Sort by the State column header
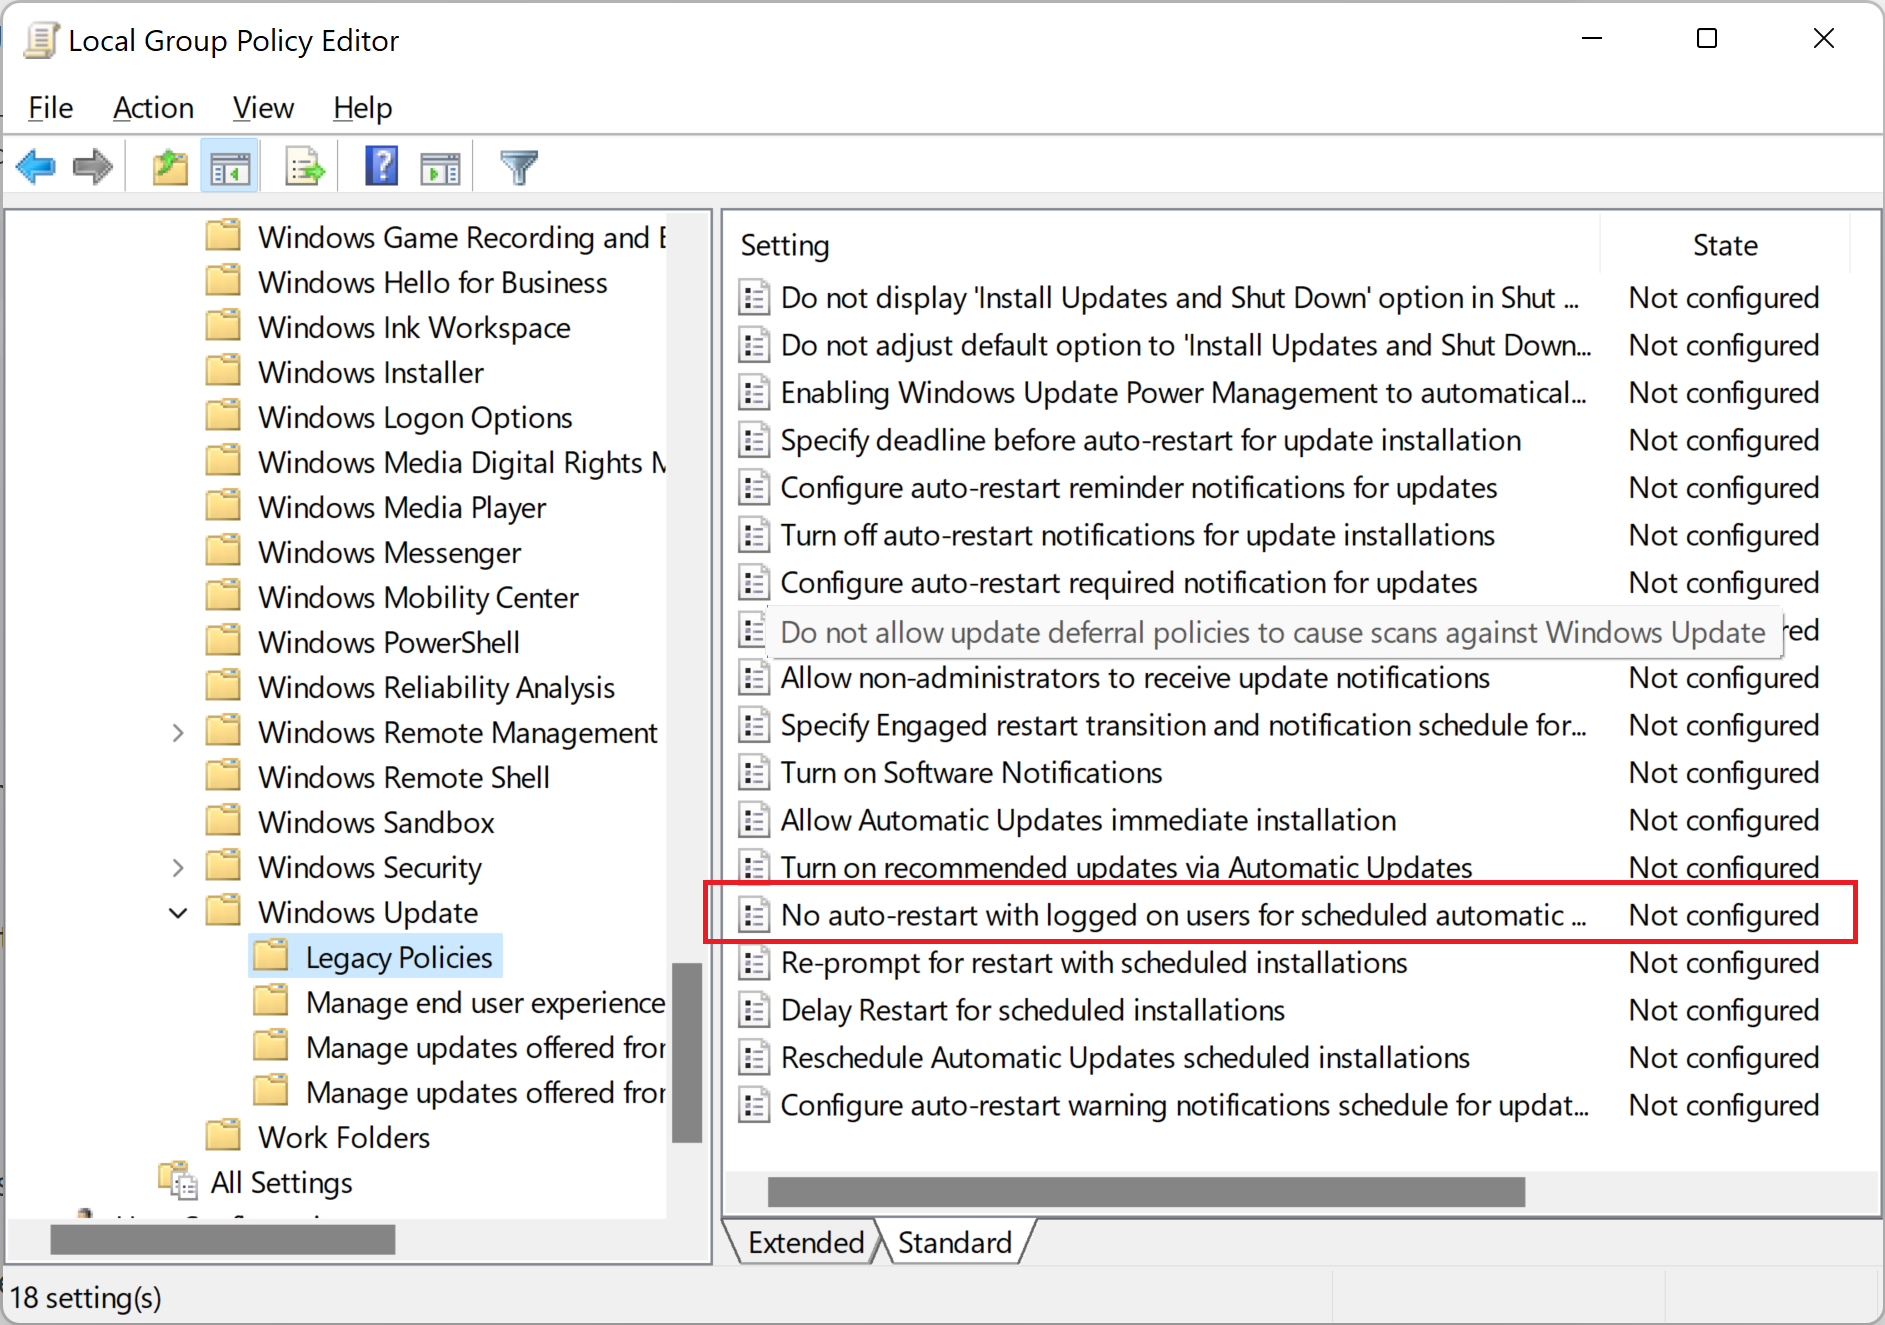The width and height of the screenshot is (1885, 1325). pos(1725,245)
